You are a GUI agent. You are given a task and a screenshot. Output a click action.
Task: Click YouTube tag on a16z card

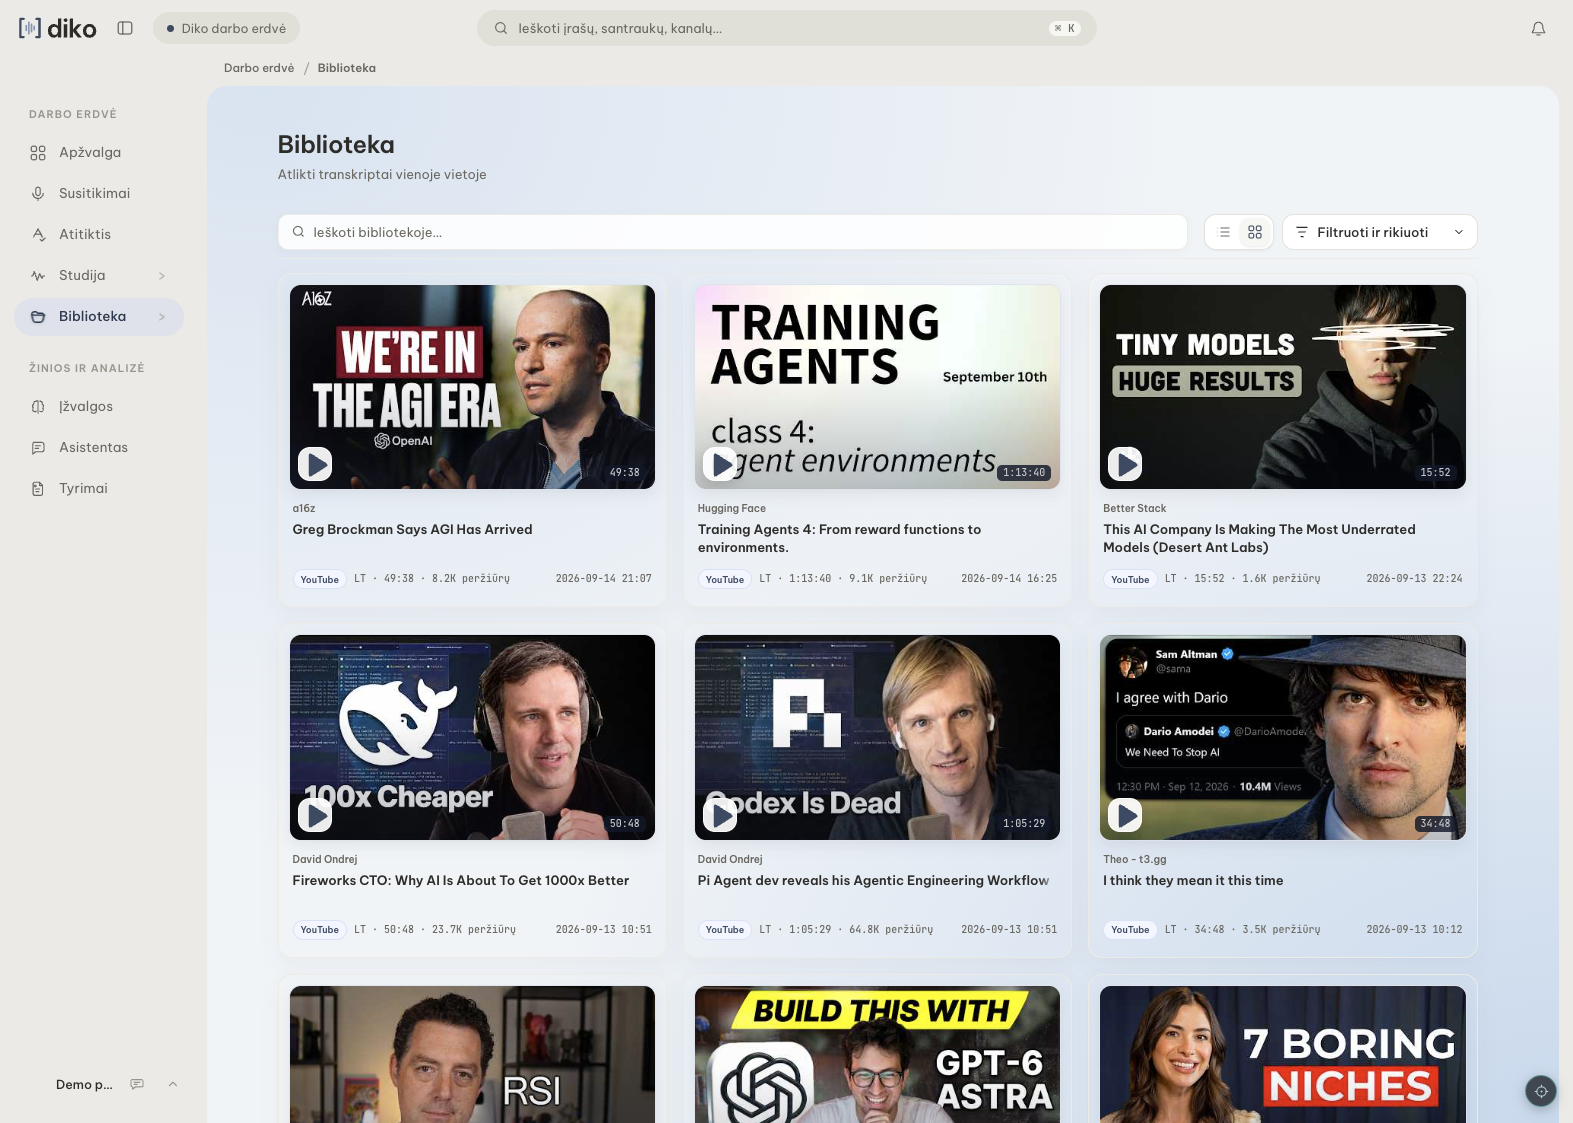pos(320,579)
